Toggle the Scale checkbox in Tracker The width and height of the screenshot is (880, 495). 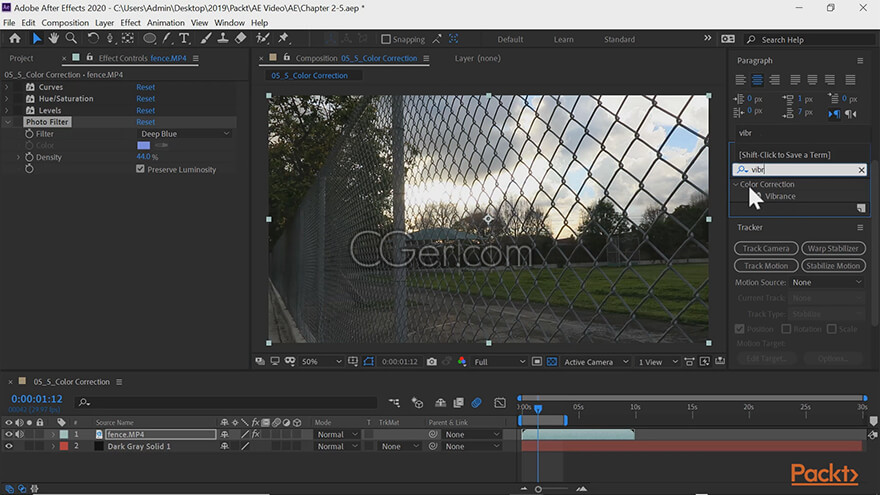832,329
